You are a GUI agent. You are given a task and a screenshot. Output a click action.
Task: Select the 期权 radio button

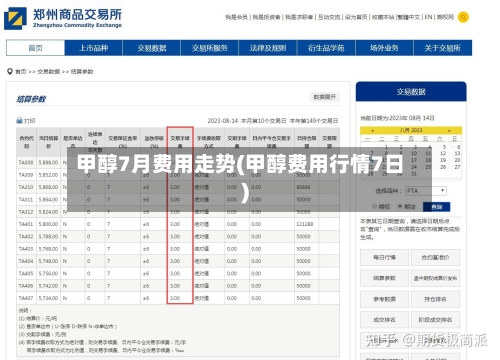pos(374,206)
